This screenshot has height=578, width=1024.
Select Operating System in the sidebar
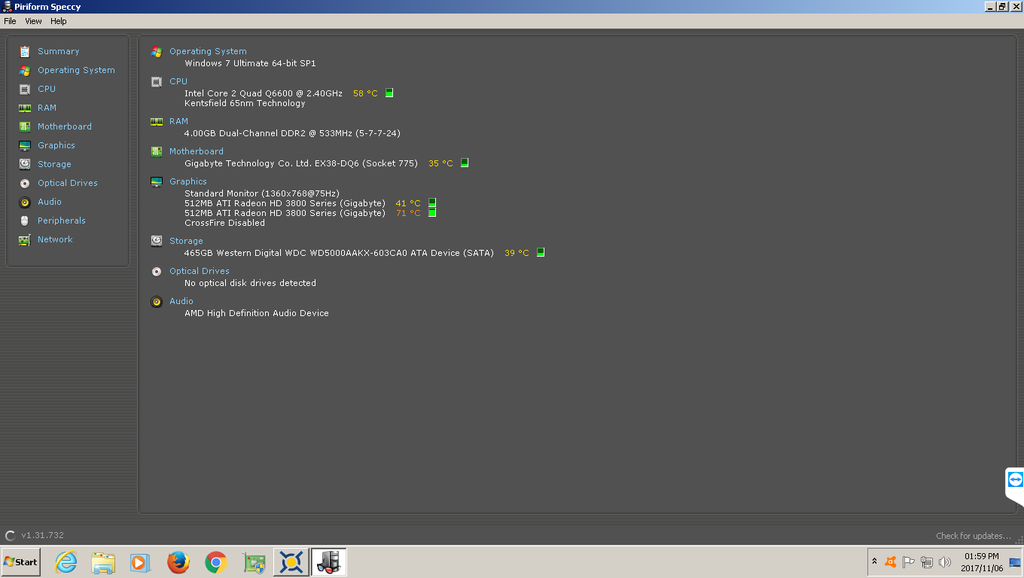76,70
